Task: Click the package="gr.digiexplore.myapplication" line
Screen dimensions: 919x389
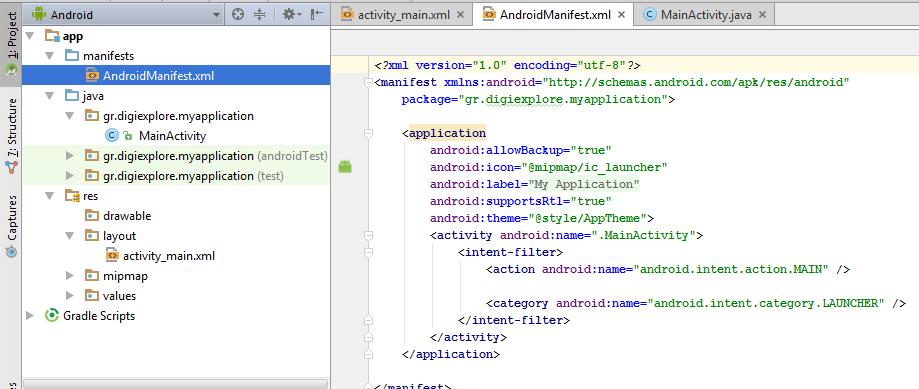Action: (x=538, y=100)
